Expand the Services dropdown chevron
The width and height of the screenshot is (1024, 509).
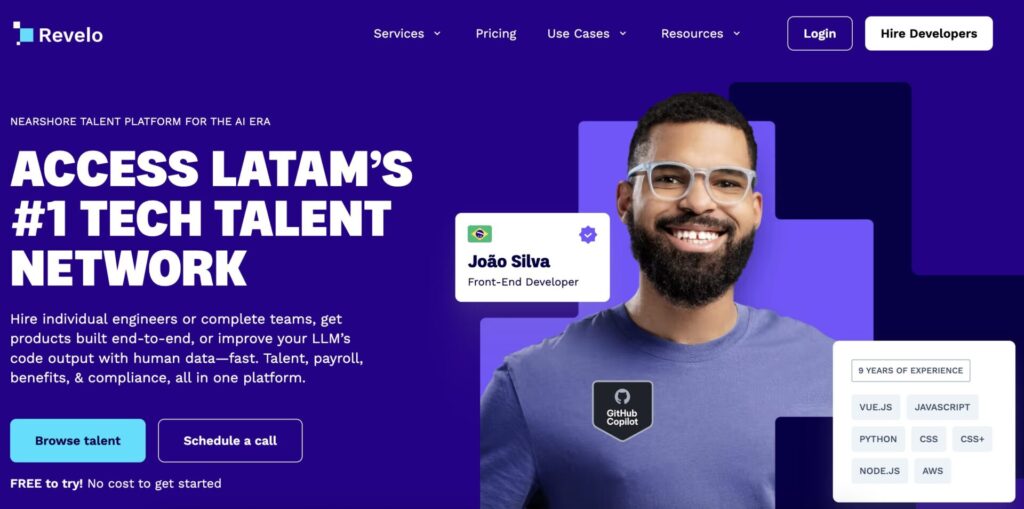(x=437, y=33)
